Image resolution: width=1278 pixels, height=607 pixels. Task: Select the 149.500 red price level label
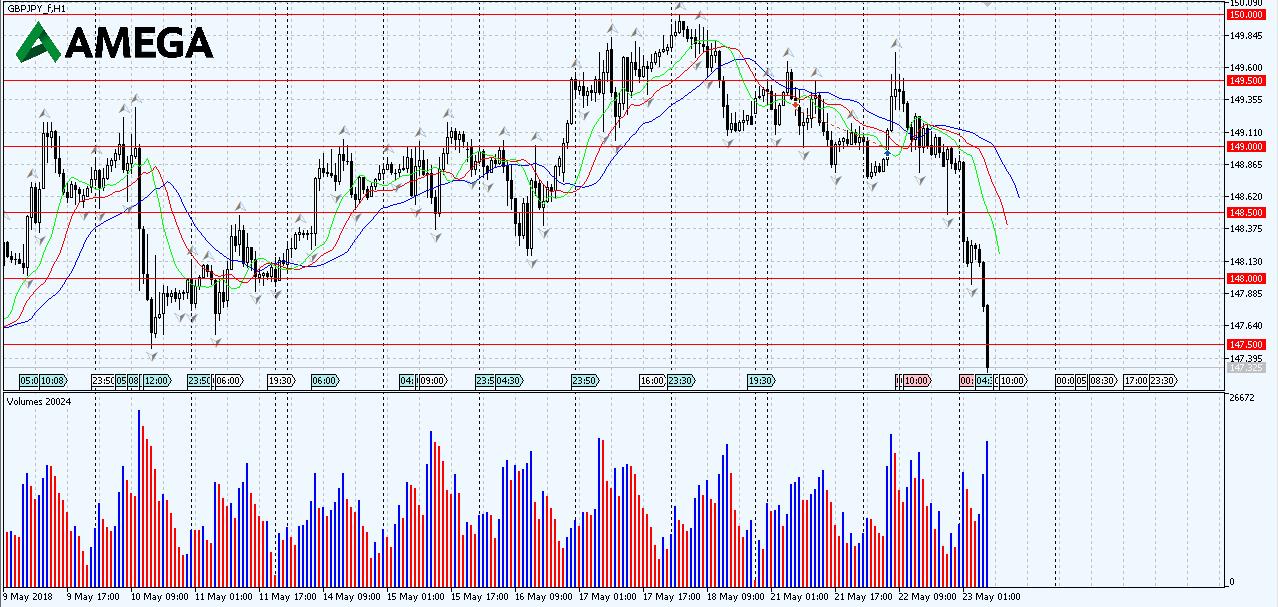tap(1245, 81)
